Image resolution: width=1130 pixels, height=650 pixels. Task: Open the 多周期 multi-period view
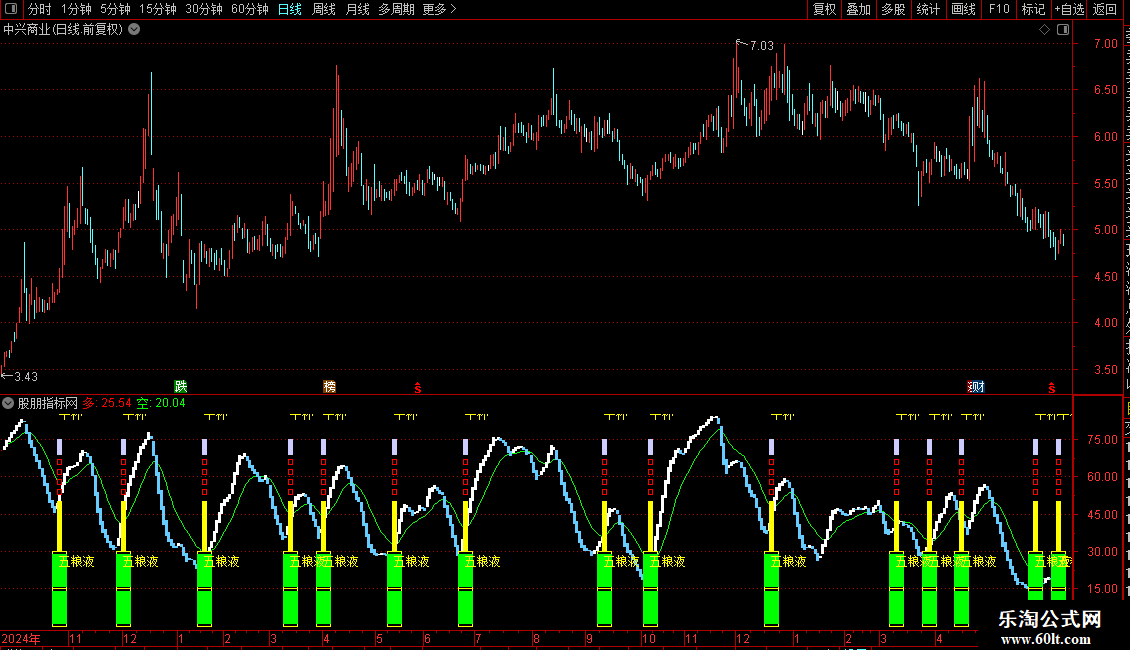pyautogui.click(x=396, y=9)
